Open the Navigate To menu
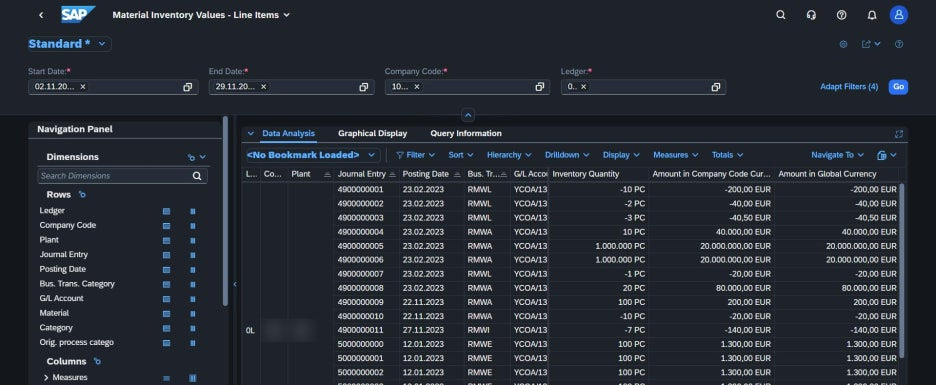Viewport: 936px width, 385px height. (838, 155)
